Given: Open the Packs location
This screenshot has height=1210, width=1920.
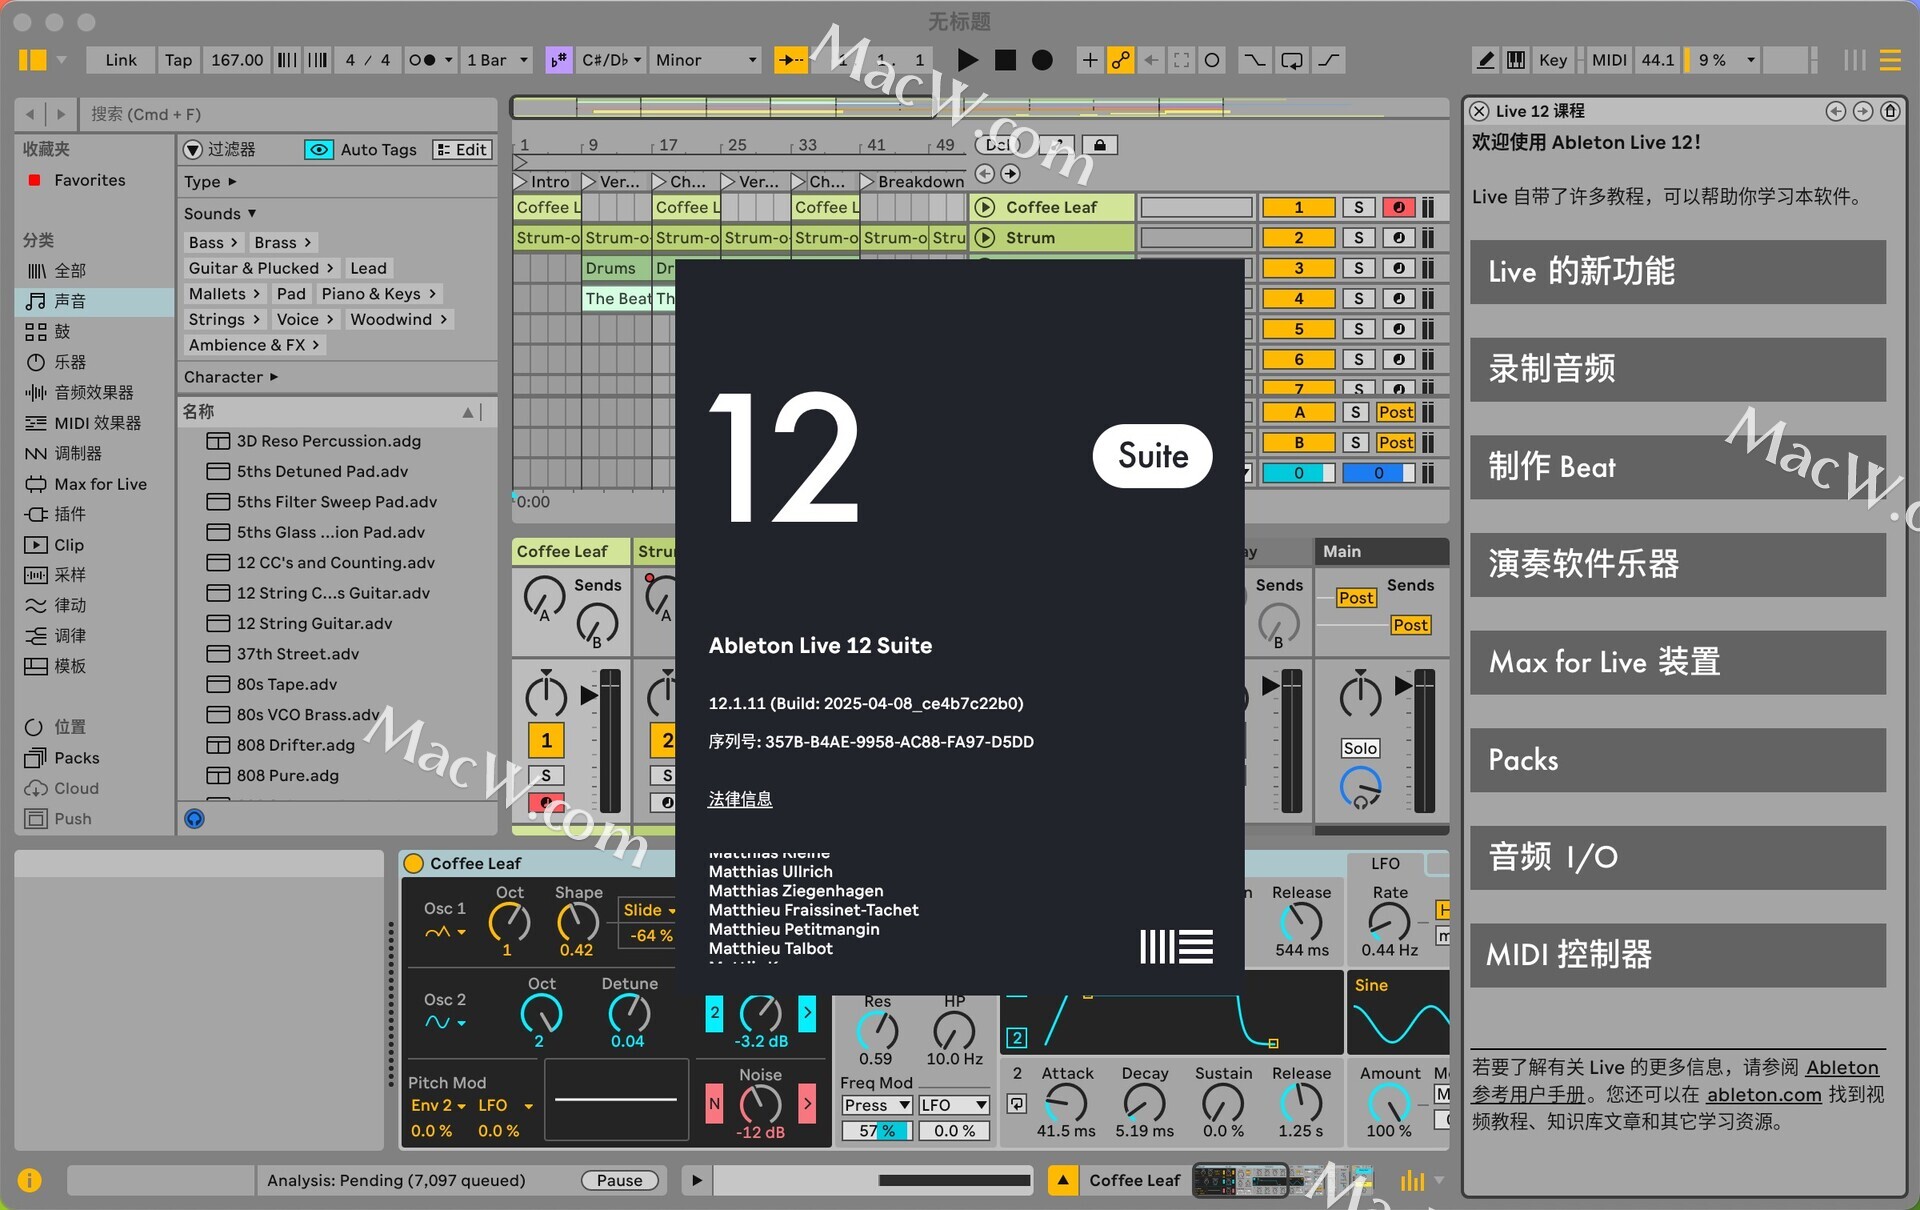Looking at the screenshot, I should click(x=96, y=758).
